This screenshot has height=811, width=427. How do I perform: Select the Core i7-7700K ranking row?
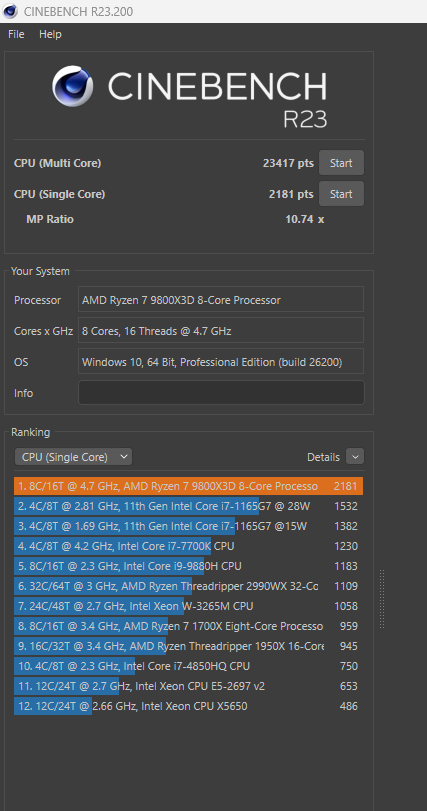[x=188, y=546]
